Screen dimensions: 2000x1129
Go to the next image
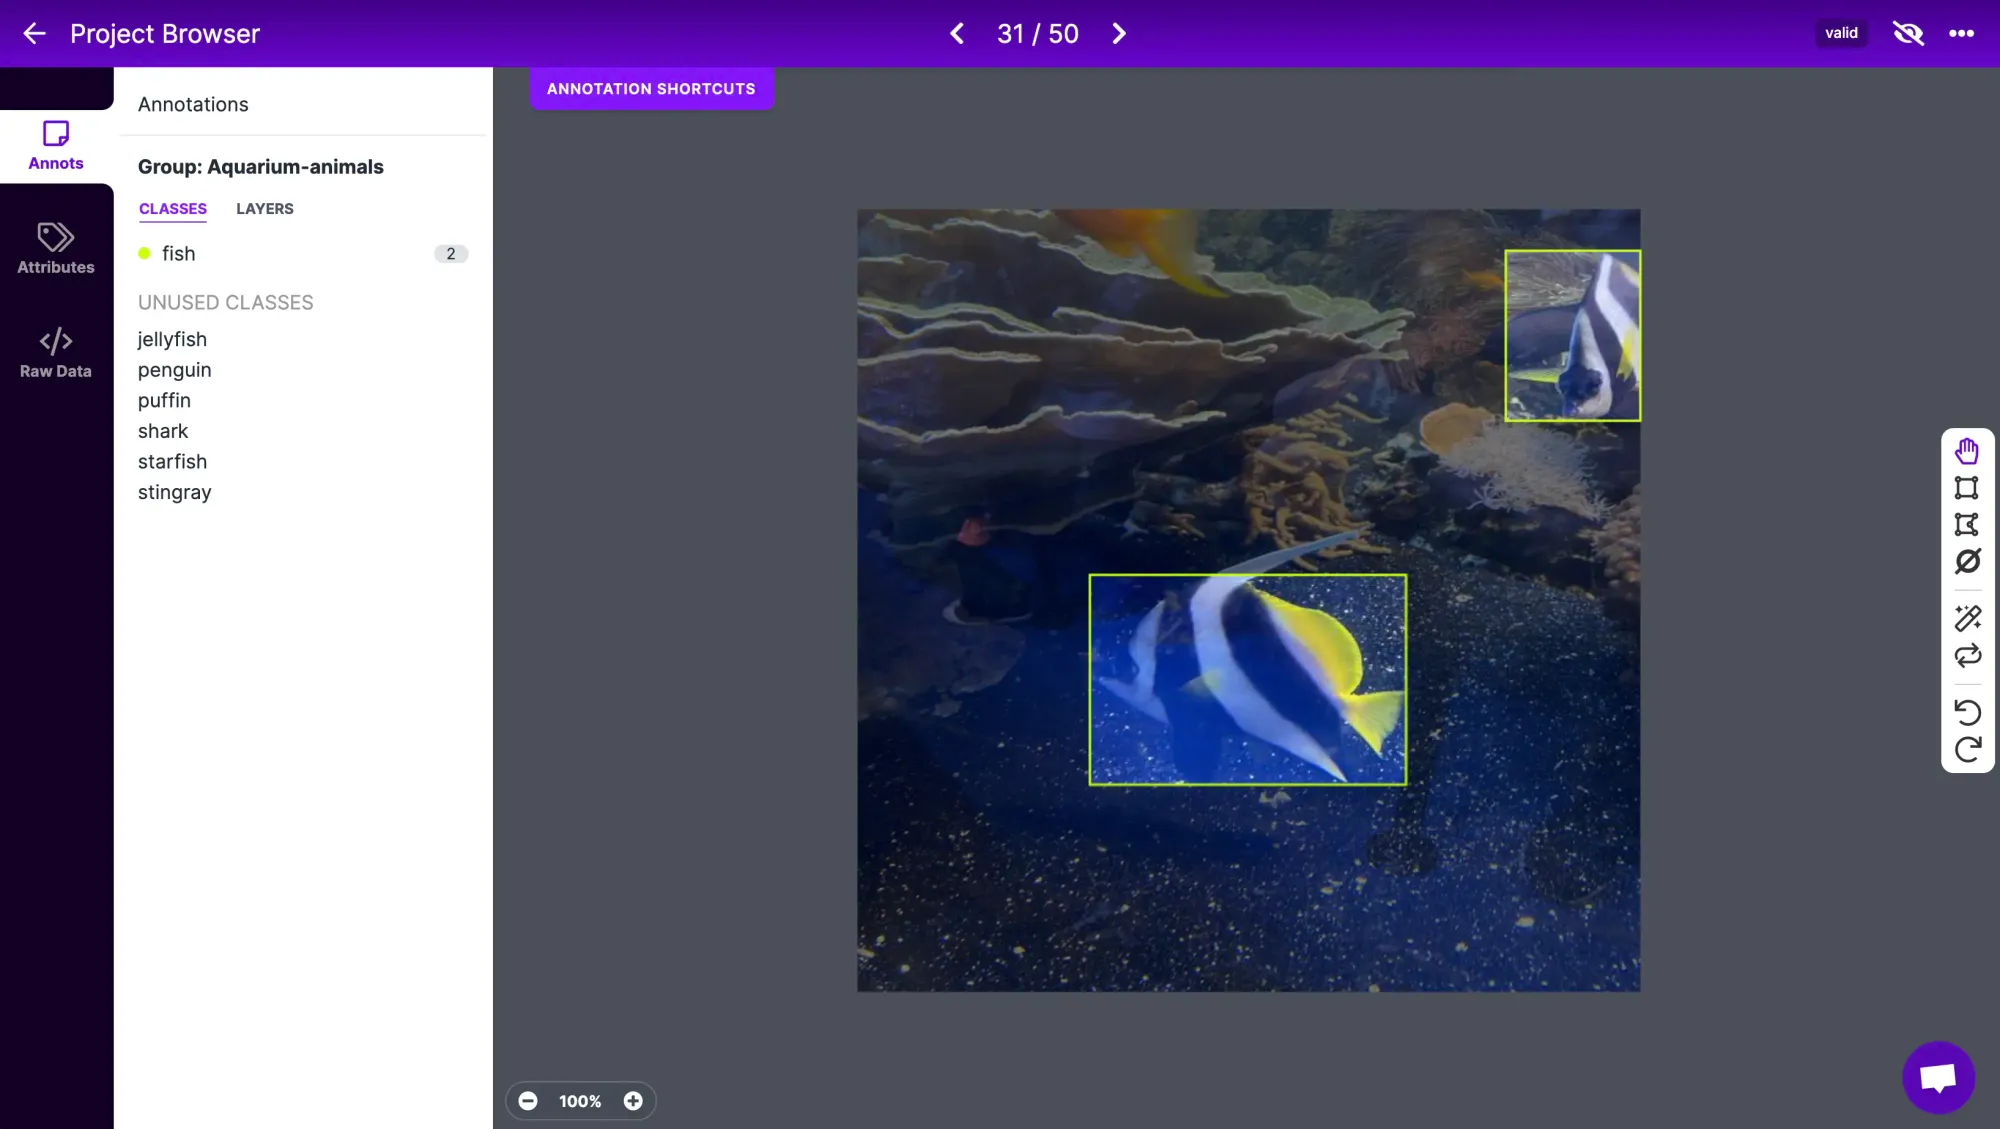click(x=1119, y=33)
